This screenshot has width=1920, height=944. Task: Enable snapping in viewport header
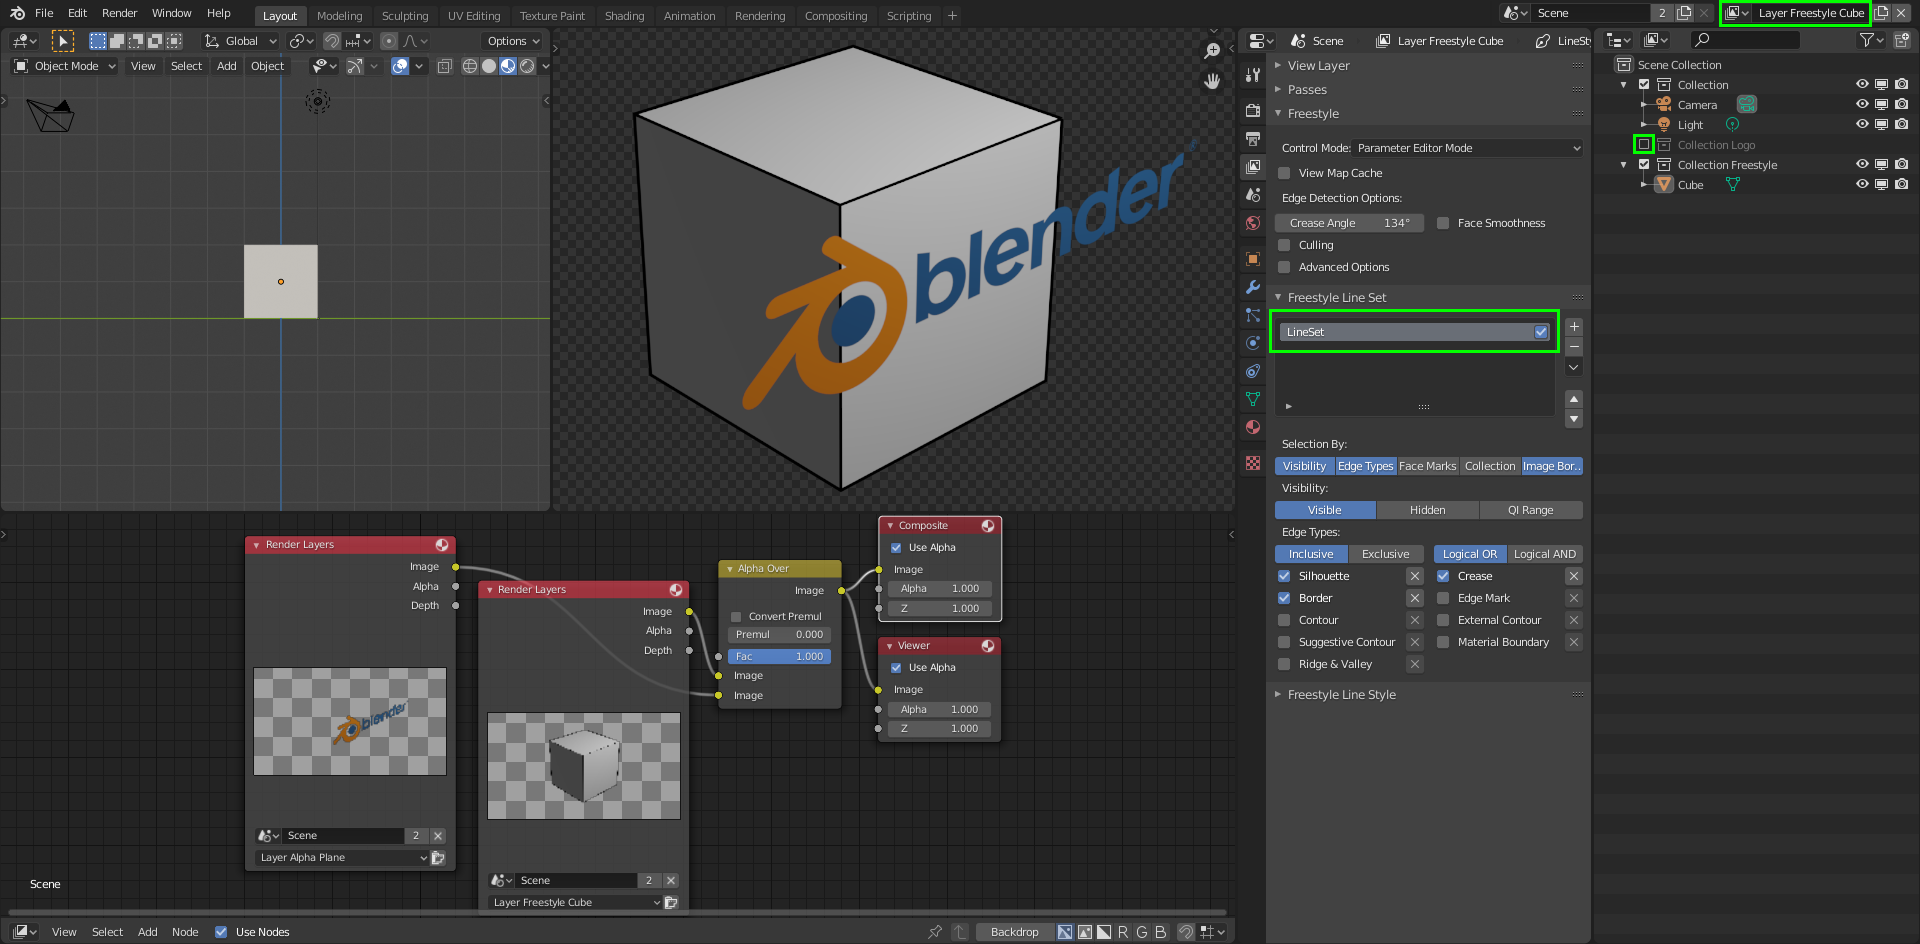(x=332, y=41)
